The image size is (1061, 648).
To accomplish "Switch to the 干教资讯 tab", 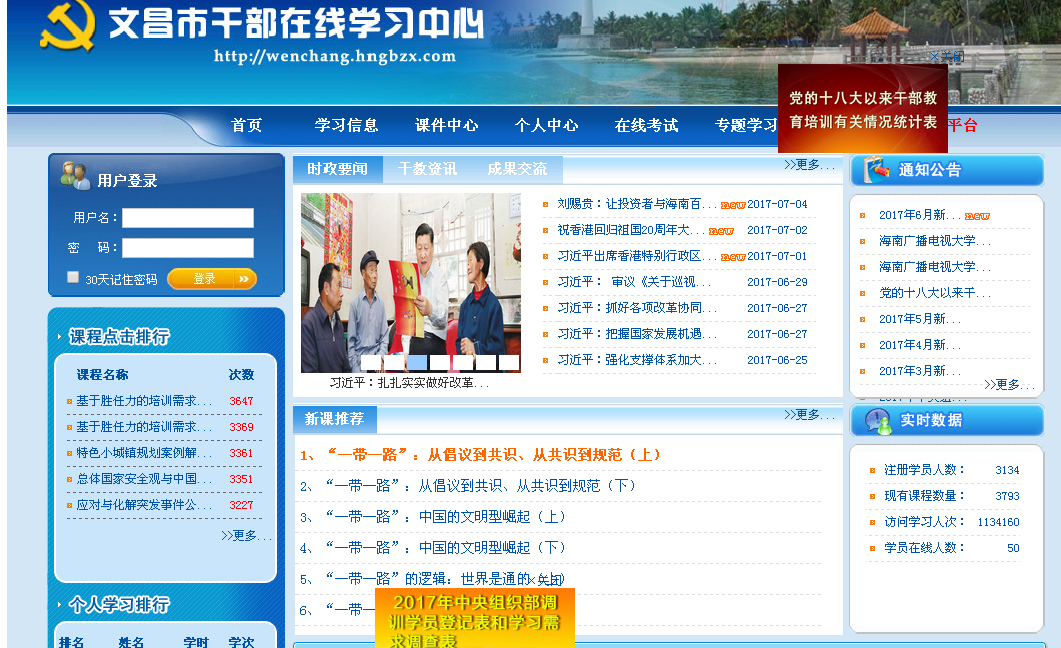I will tap(428, 169).
